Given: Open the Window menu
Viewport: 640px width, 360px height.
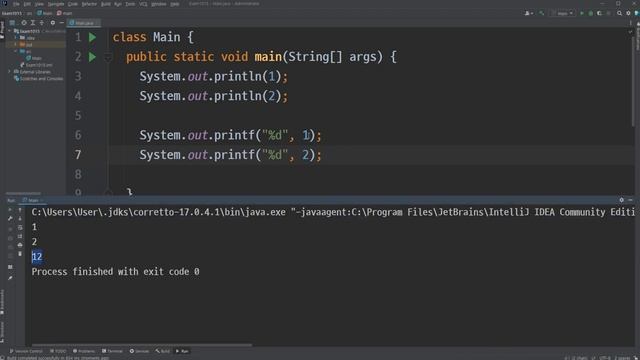Looking at the screenshot, I should tap(159, 4).
